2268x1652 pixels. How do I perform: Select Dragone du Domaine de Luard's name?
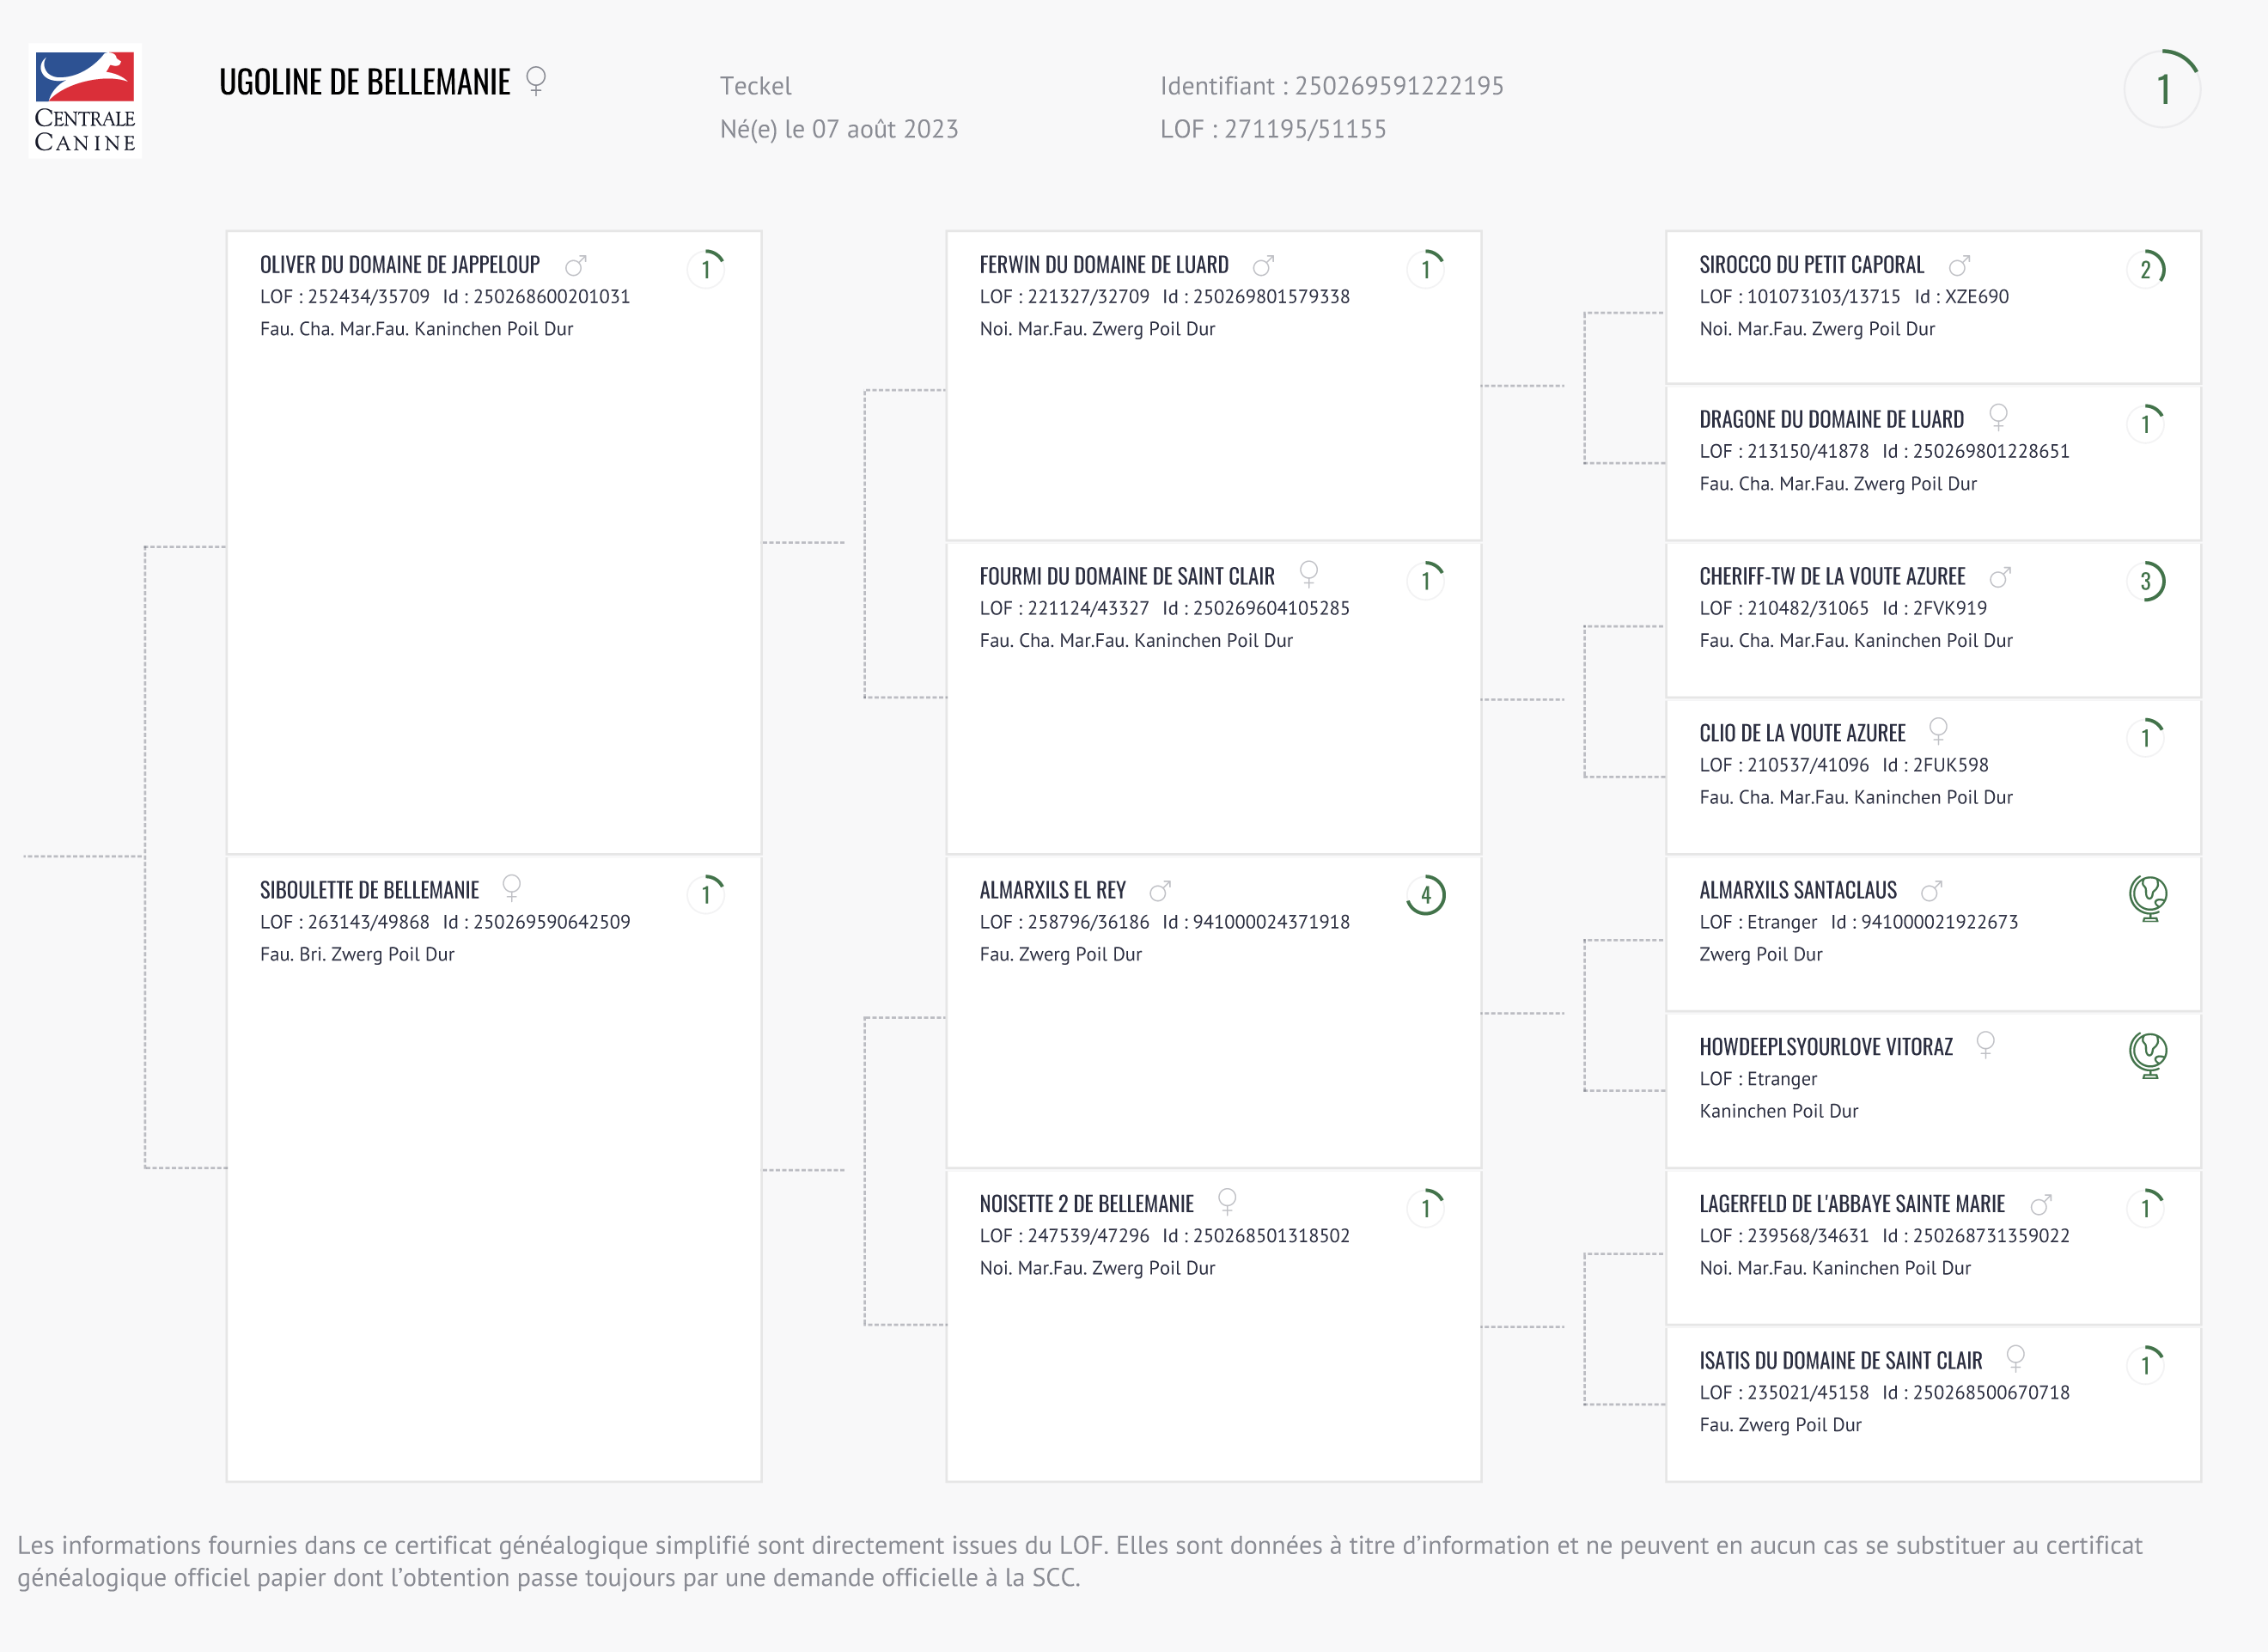[1831, 420]
